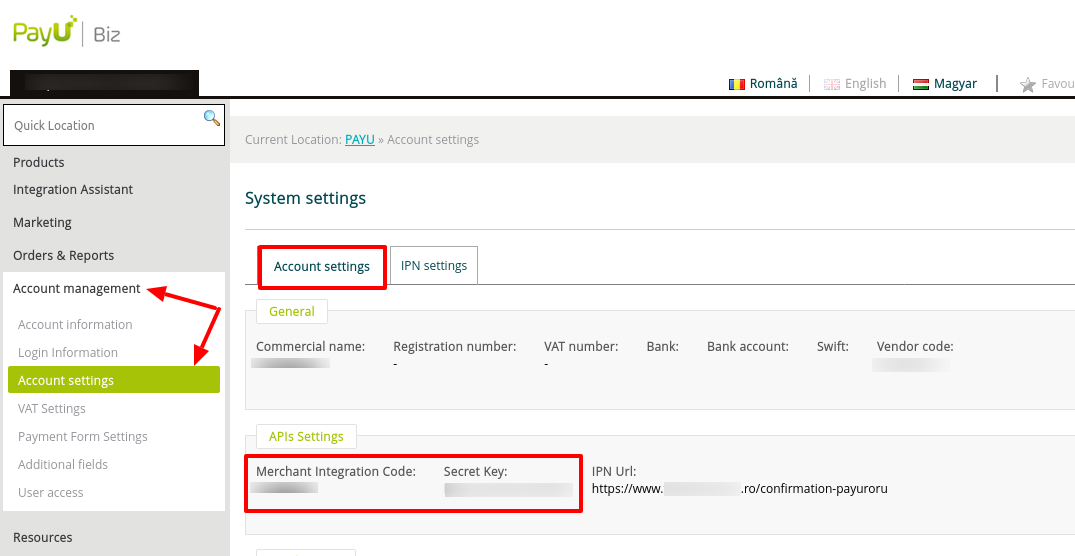Expand the Products menu section
This screenshot has height=556, width=1075.
[39, 162]
